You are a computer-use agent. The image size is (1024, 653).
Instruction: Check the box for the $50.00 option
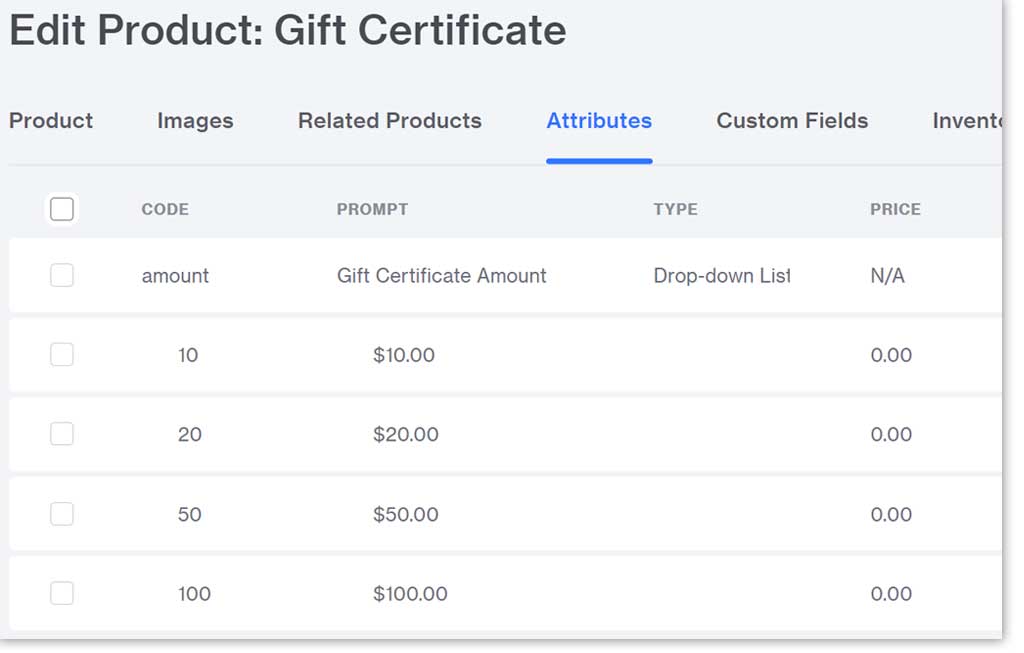pyautogui.click(x=62, y=514)
